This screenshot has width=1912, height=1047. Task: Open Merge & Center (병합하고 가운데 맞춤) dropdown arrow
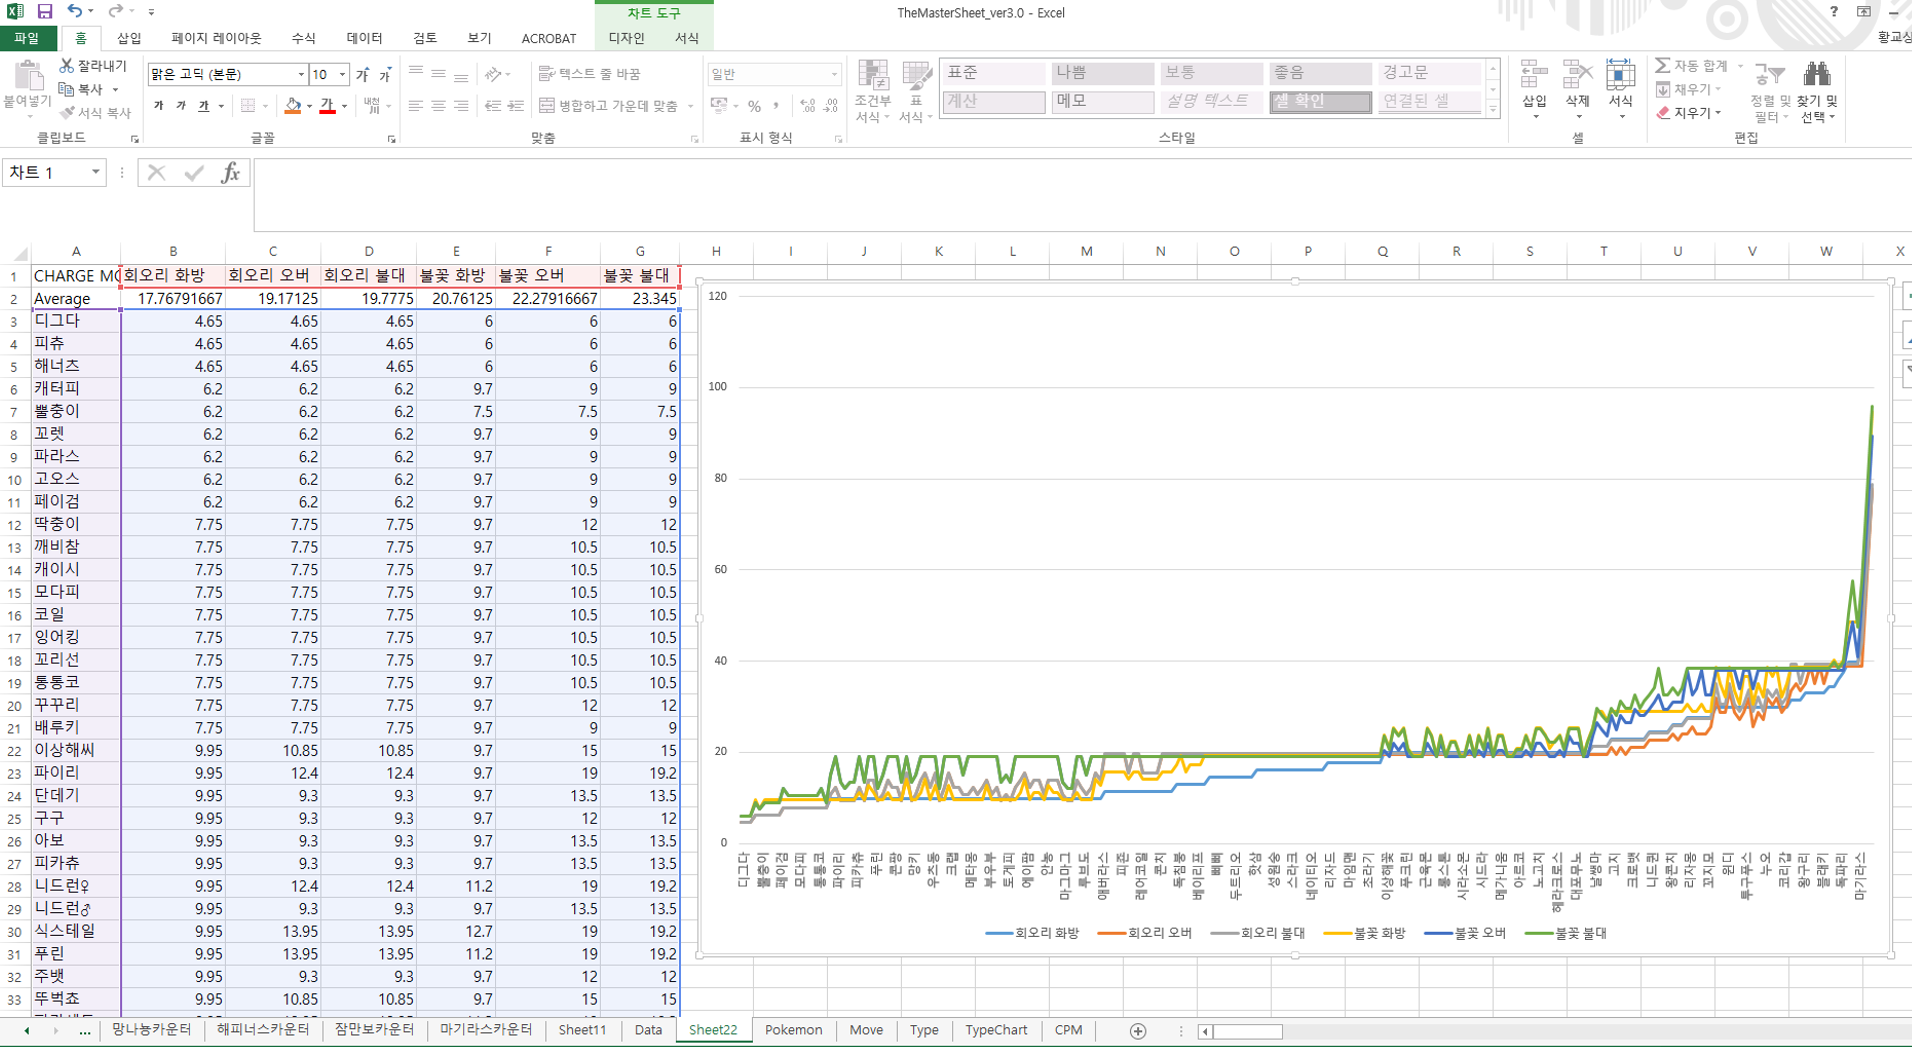691,106
